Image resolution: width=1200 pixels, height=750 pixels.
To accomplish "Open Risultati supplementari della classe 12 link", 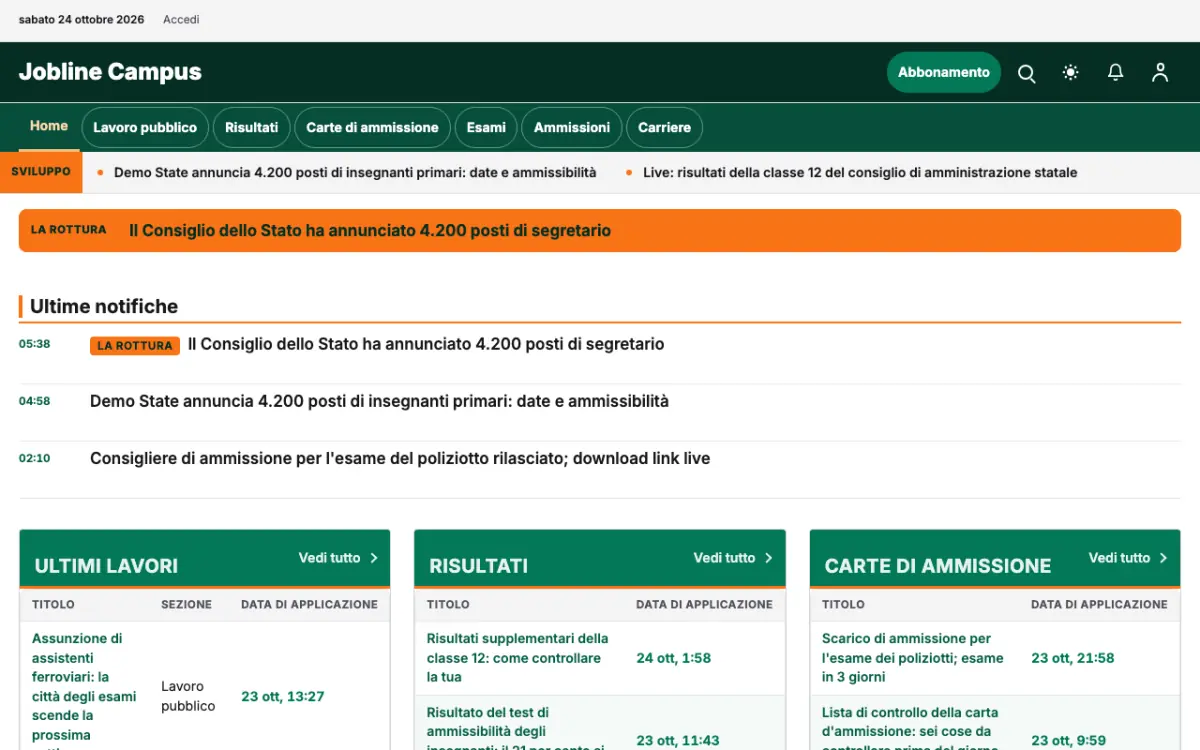I will coord(518,658).
